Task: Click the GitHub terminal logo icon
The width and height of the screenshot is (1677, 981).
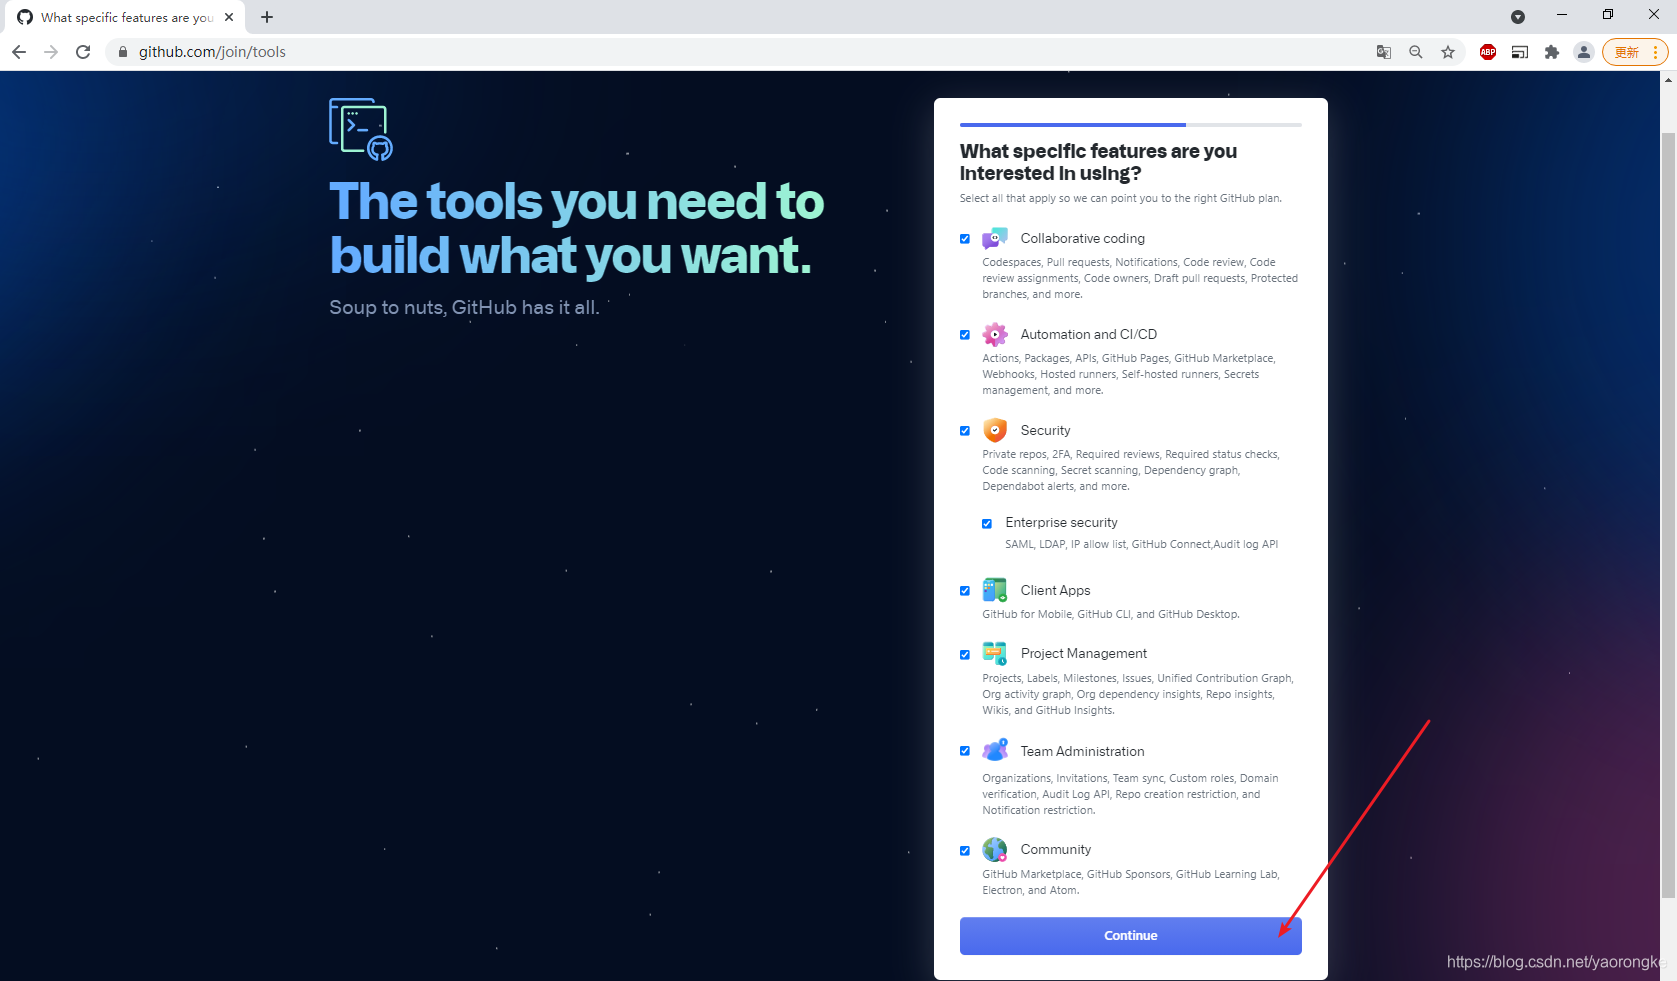Action: (x=361, y=129)
